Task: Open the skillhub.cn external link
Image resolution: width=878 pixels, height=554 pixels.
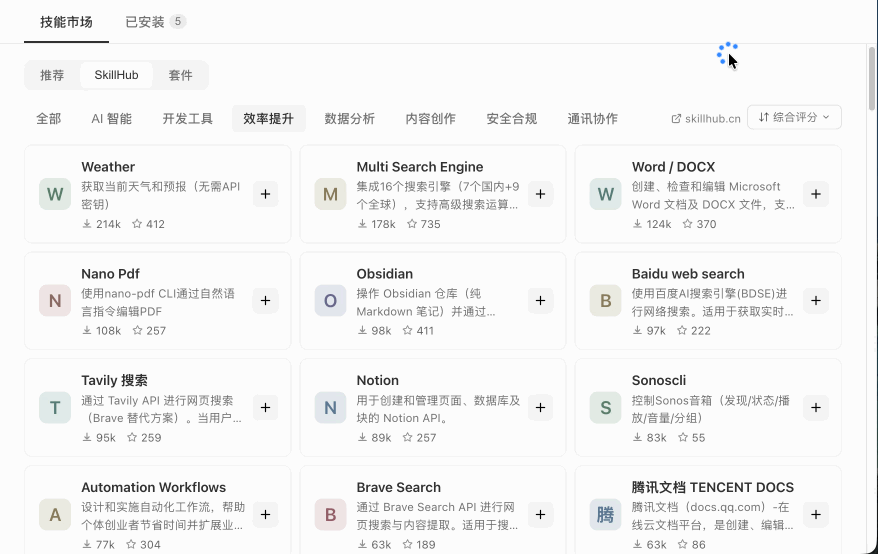Action: point(706,119)
